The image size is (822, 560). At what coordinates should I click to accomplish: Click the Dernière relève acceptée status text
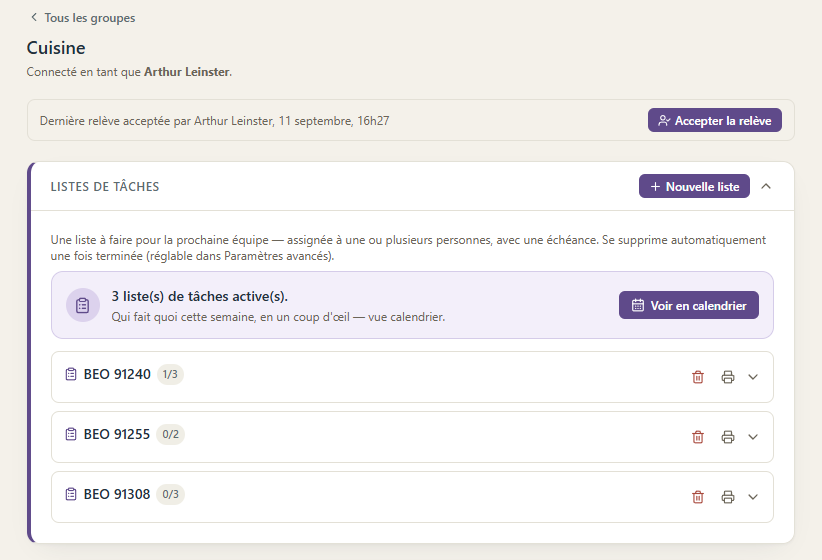click(214, 121)
